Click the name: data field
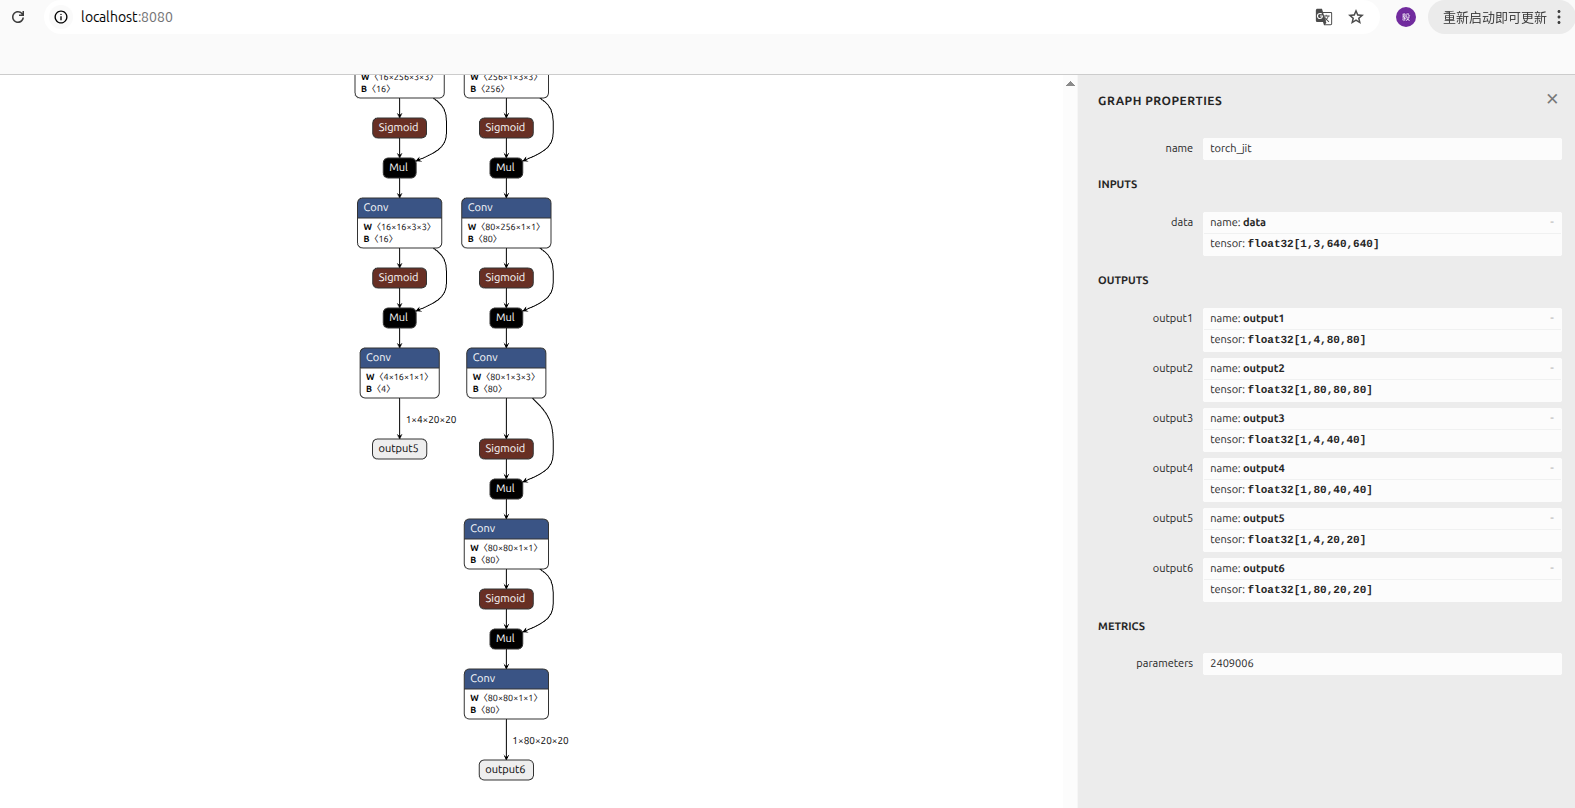 pos(1382,222)
